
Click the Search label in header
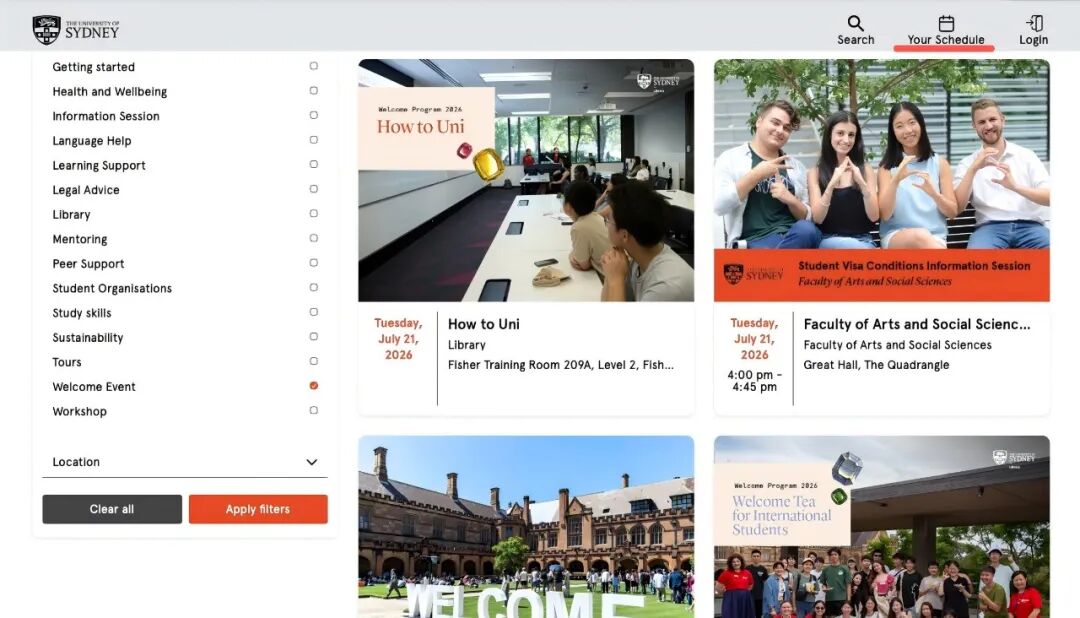[x=855, y=40]
